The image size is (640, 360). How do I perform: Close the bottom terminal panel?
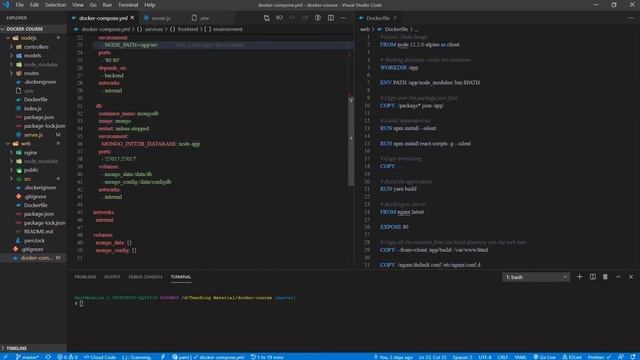pos(631,277)
